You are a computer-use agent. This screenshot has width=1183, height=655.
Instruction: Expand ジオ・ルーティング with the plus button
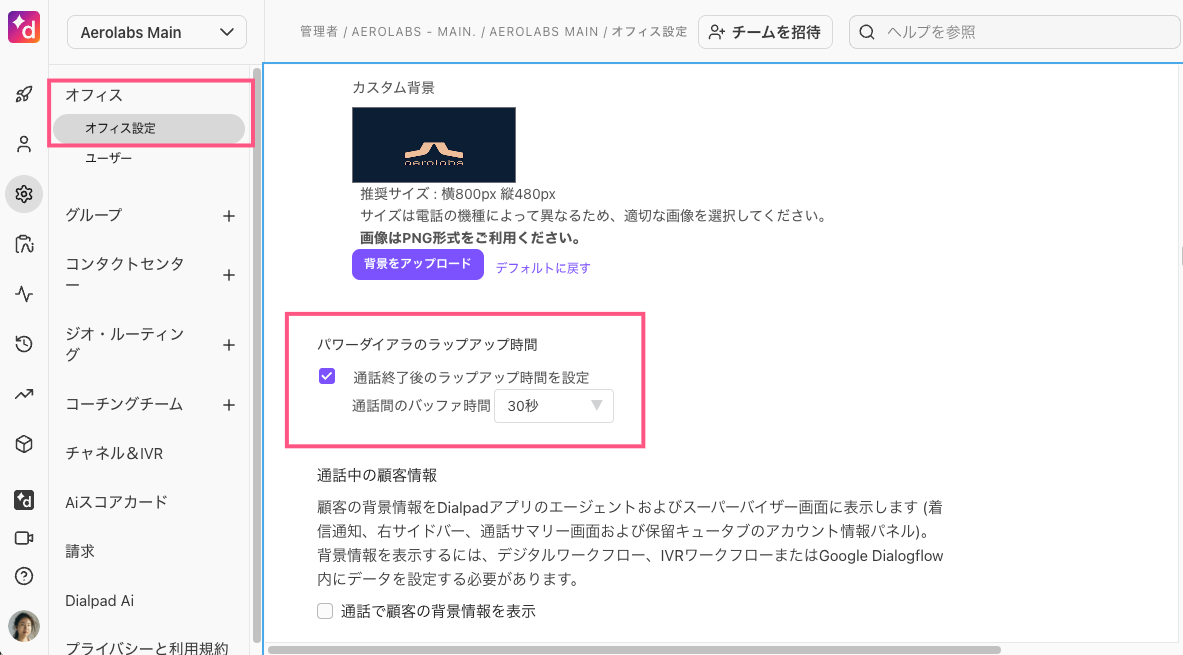click(229, 345)
